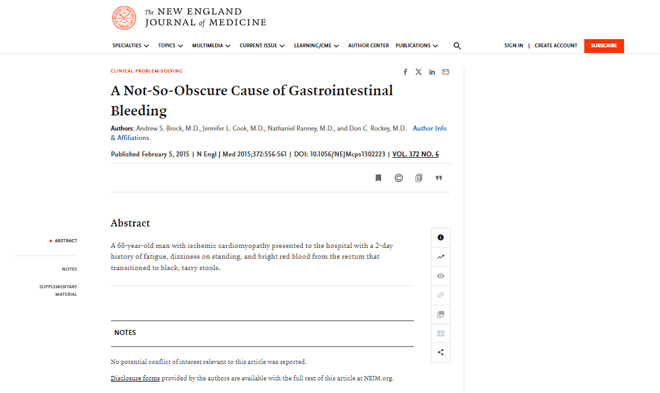Jump to Notes section in sidebar

click(69, 269)
